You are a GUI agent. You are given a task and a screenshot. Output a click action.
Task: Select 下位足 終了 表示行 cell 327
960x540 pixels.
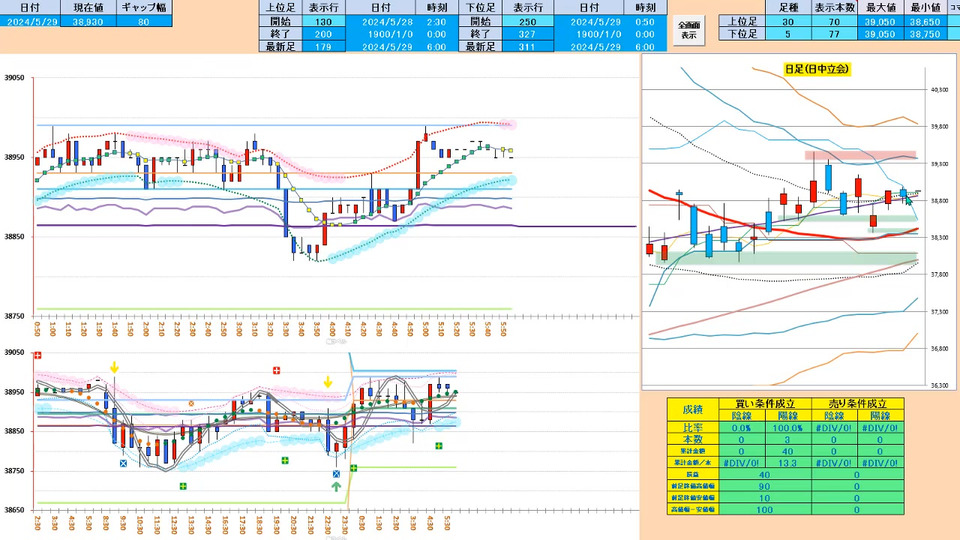pos(527,34)
